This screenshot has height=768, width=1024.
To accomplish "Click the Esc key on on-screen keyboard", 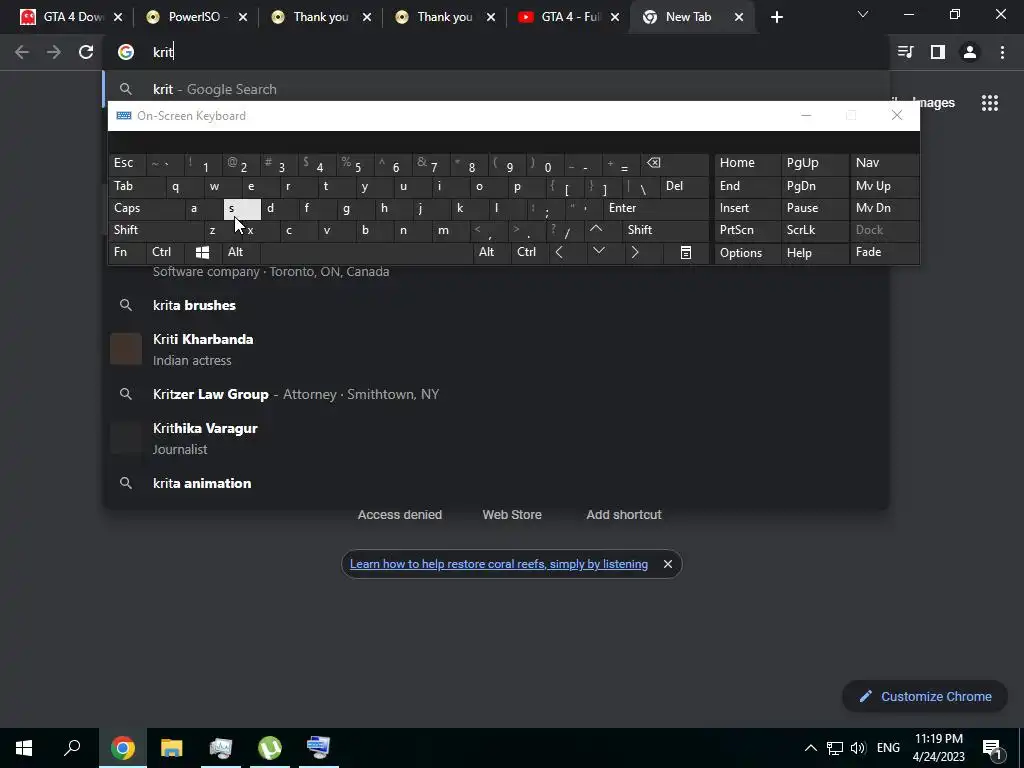I will 127,163.
